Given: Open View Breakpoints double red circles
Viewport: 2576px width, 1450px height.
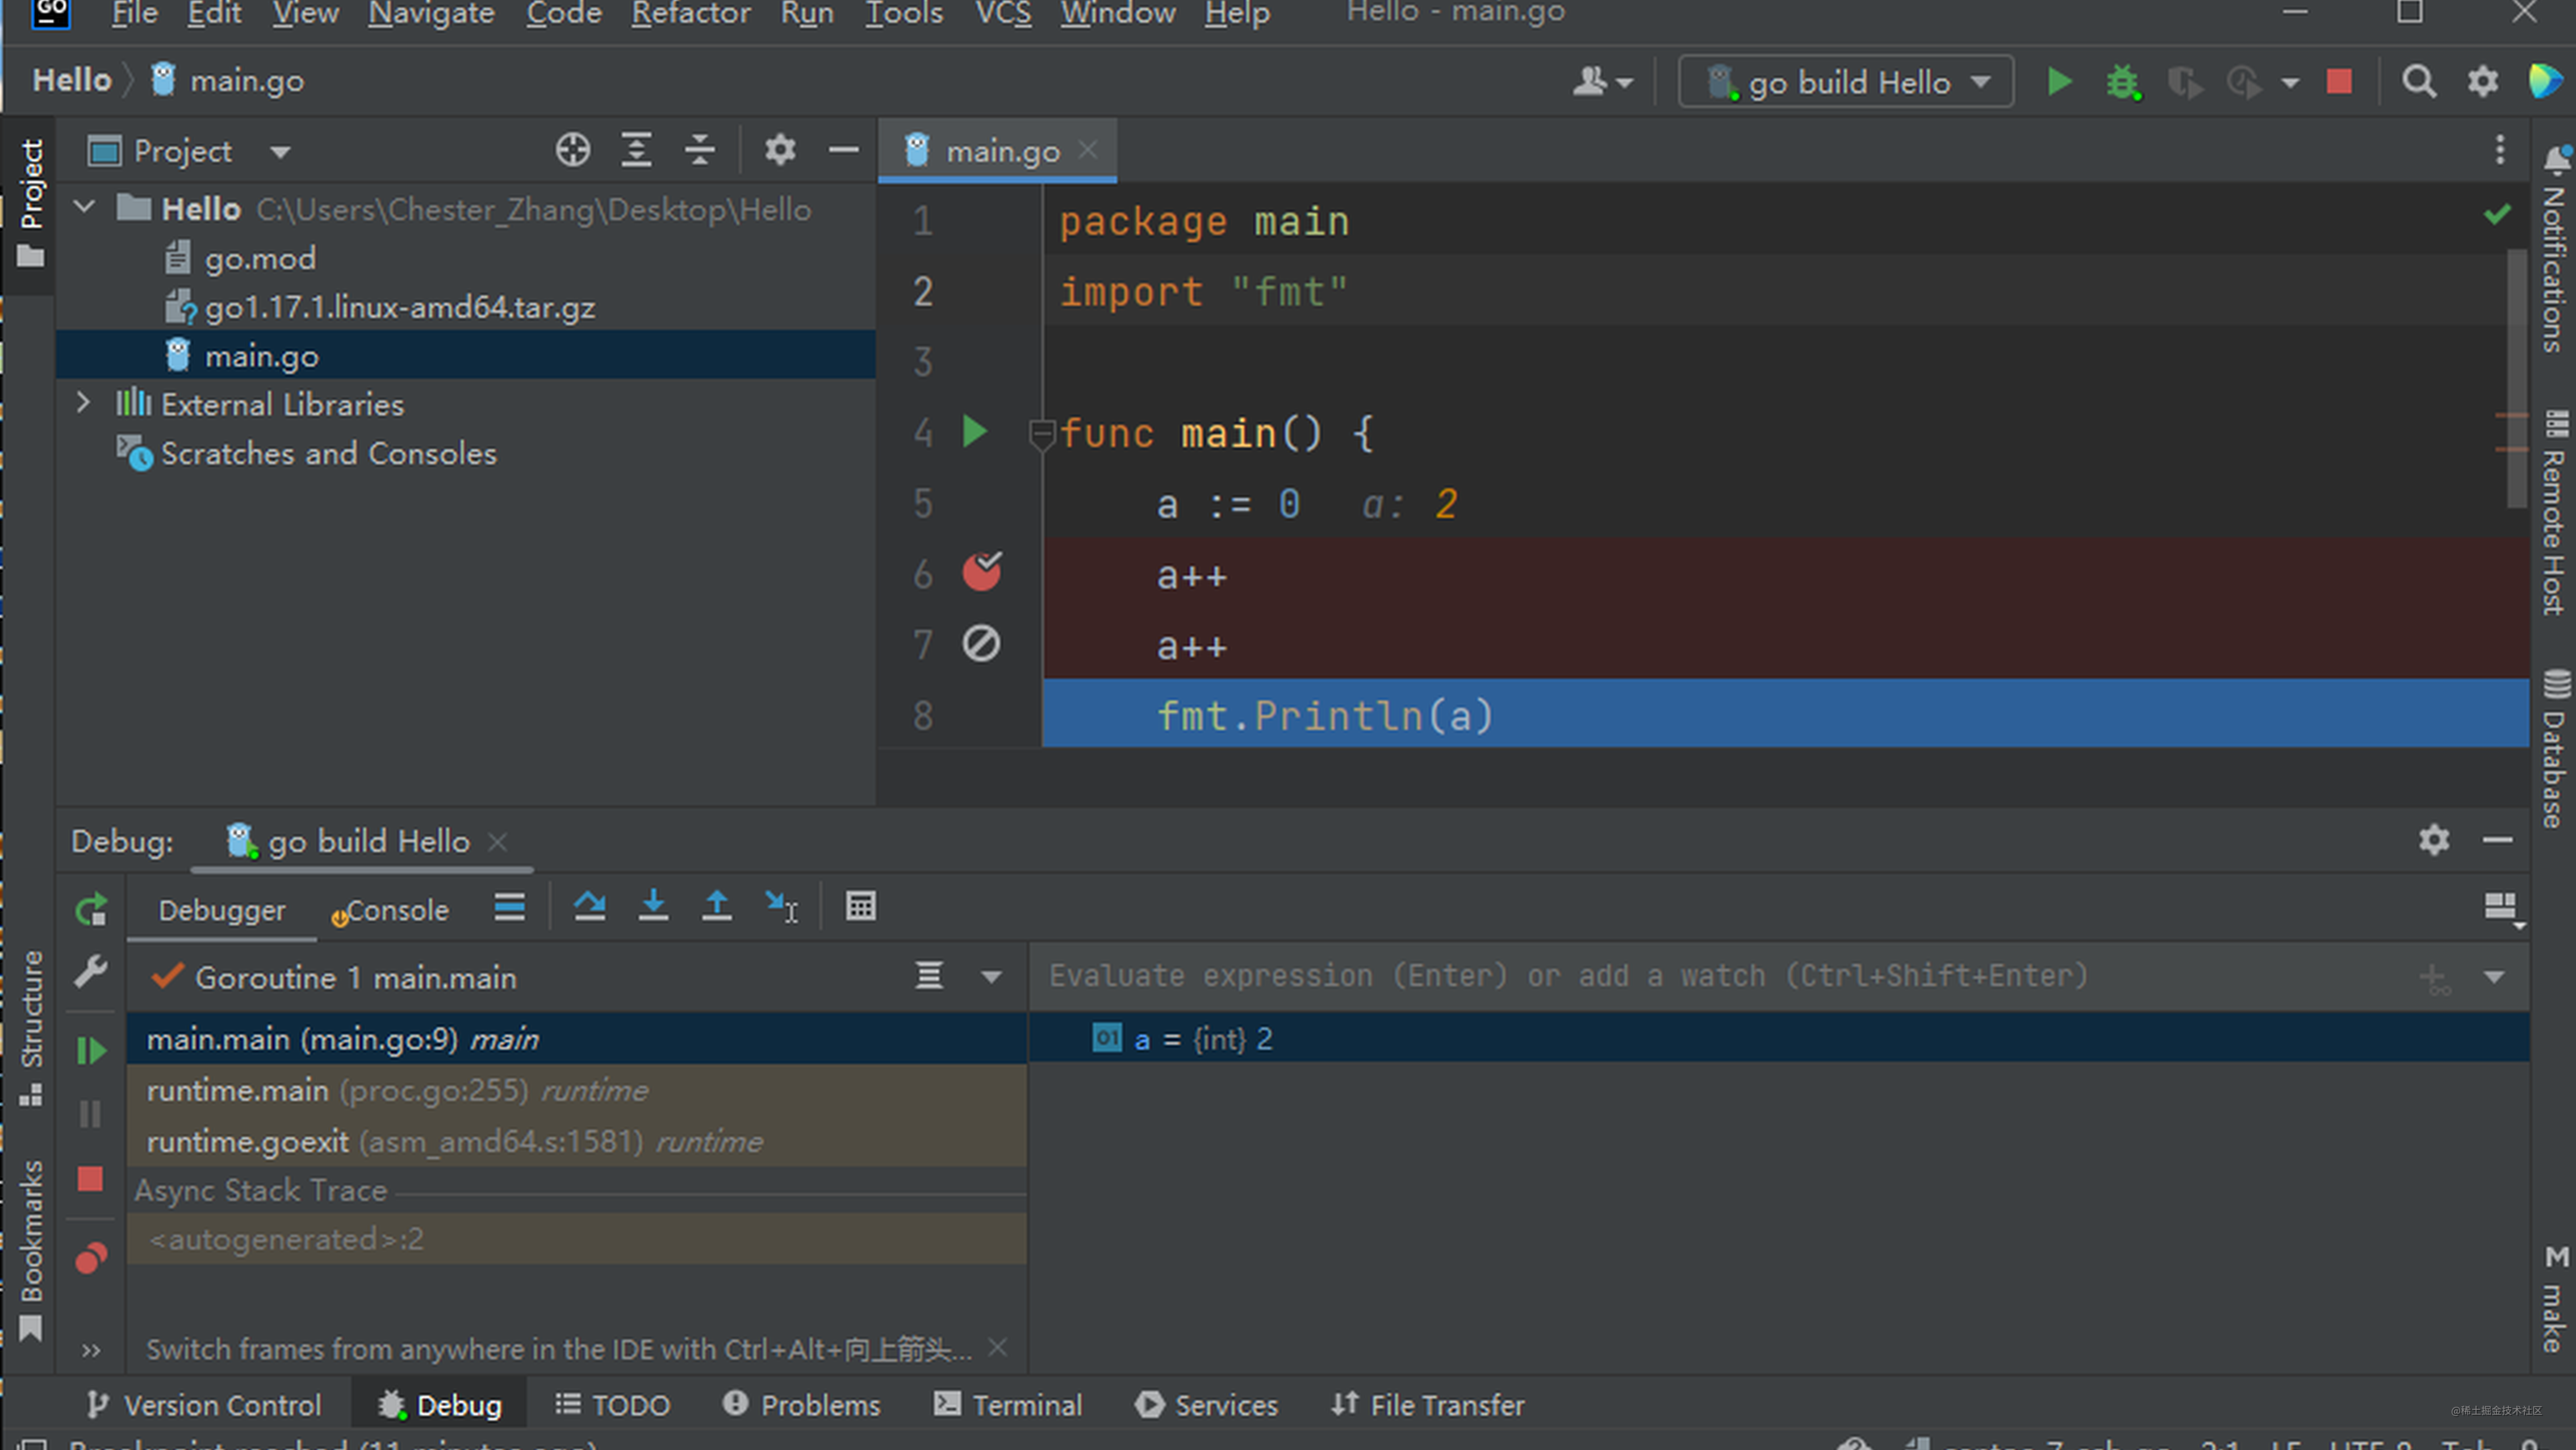Looking at the screenshot, I should (x=90, y=1258).
